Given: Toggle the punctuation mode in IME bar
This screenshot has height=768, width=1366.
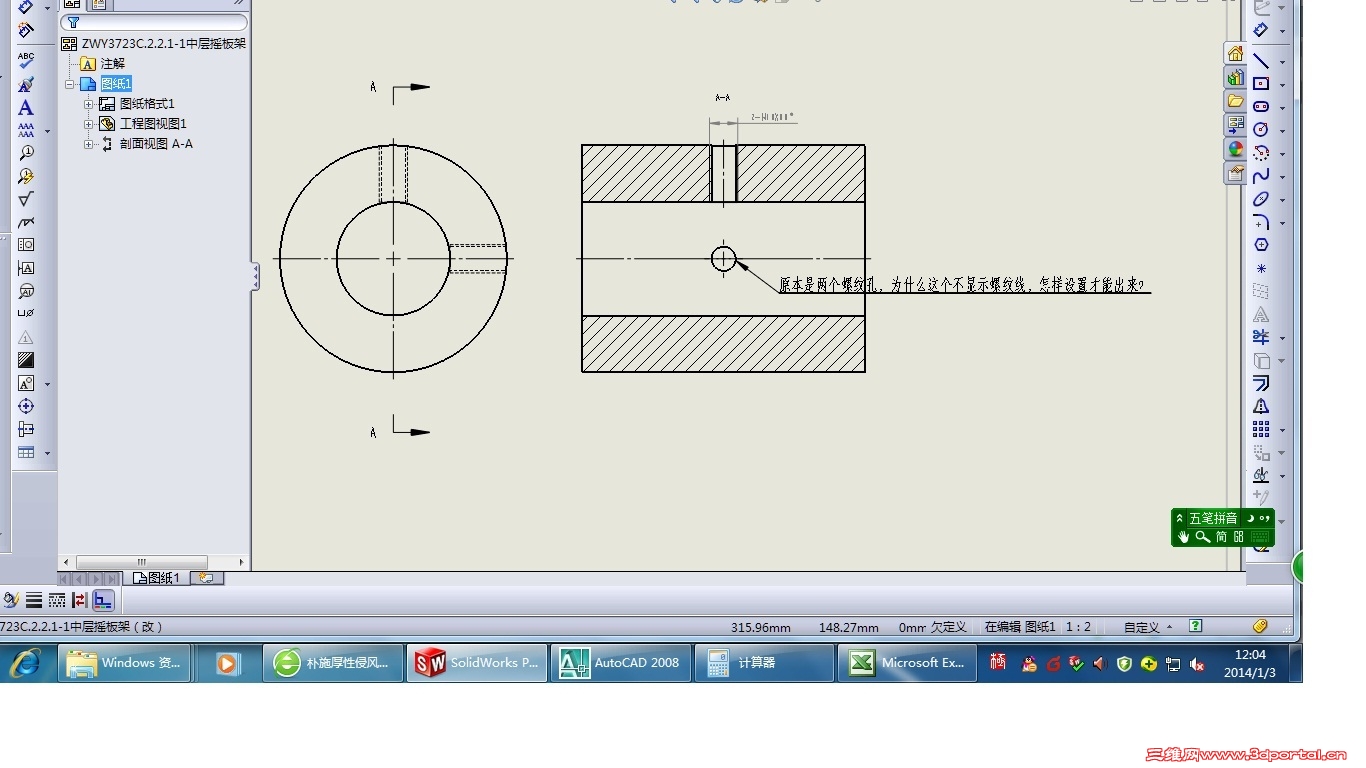Looking at the screenshot, I should (1265, 518).
